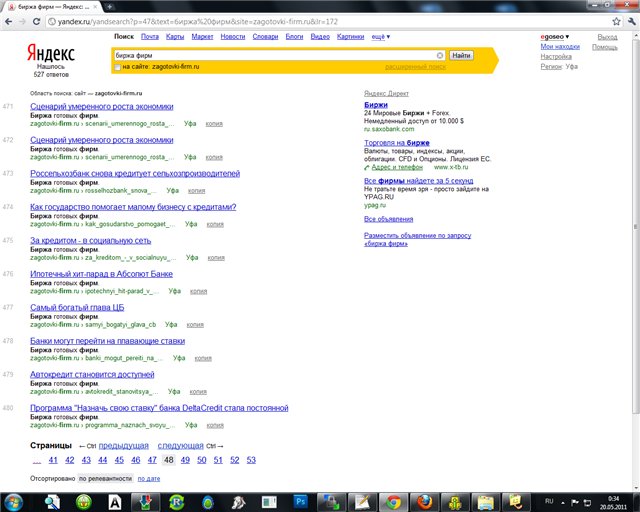Click the Windows Start button

pos(16,500)
